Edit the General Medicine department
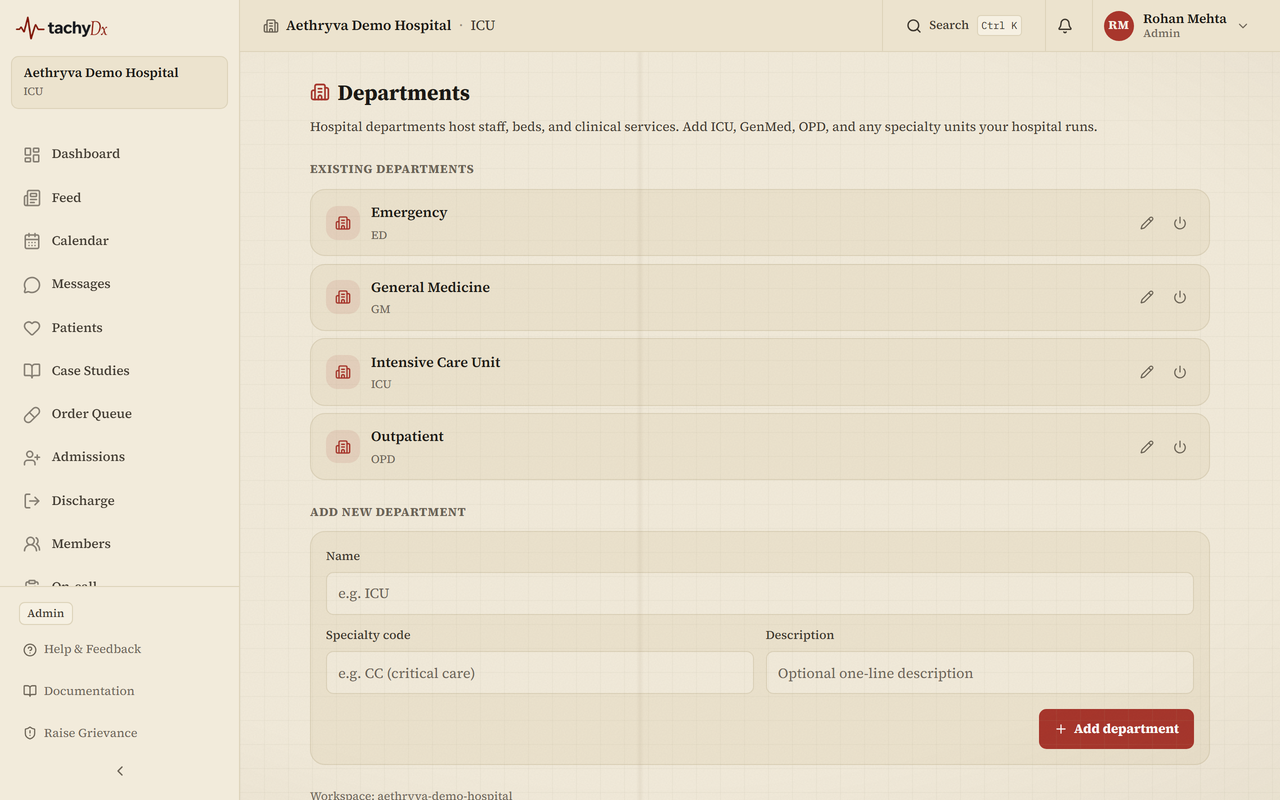1280x800 pixels. tap(1147, 297)
